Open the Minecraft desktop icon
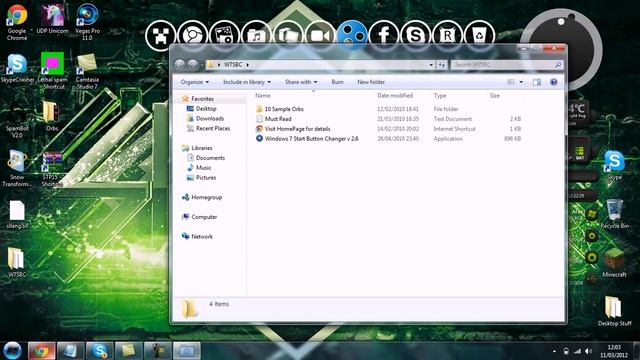The image size is (640, 360). point(614,262)
